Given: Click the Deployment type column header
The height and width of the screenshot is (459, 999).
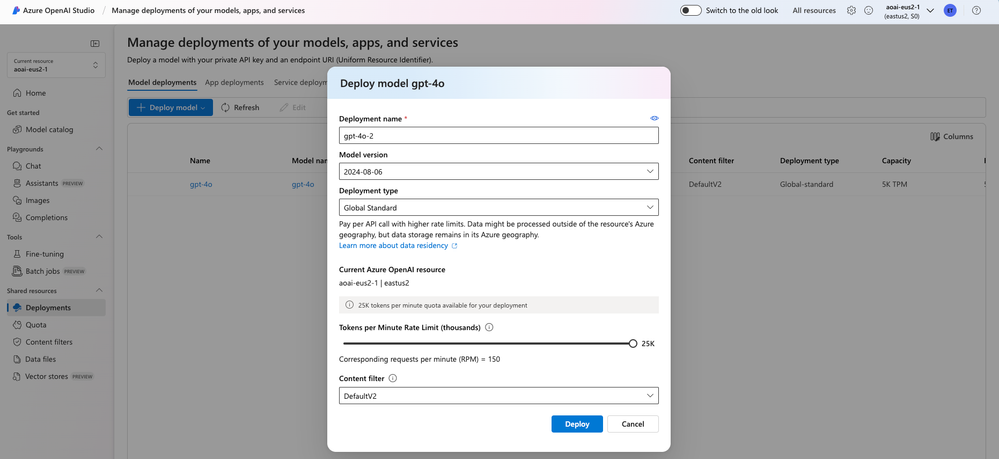Looking at the screenshot, I should pyautogui.click(x=809, y=161).
